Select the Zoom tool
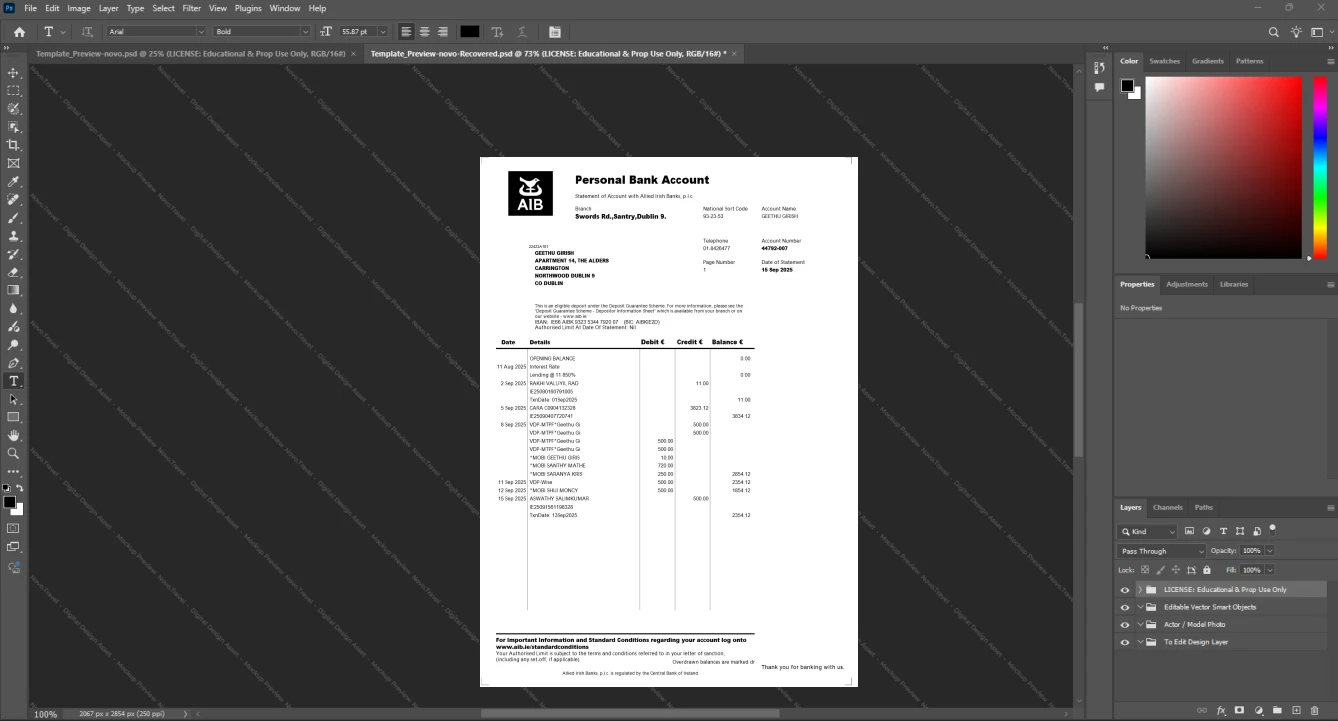The height and width of the screenshot is (721, 1338). (14, 453)
